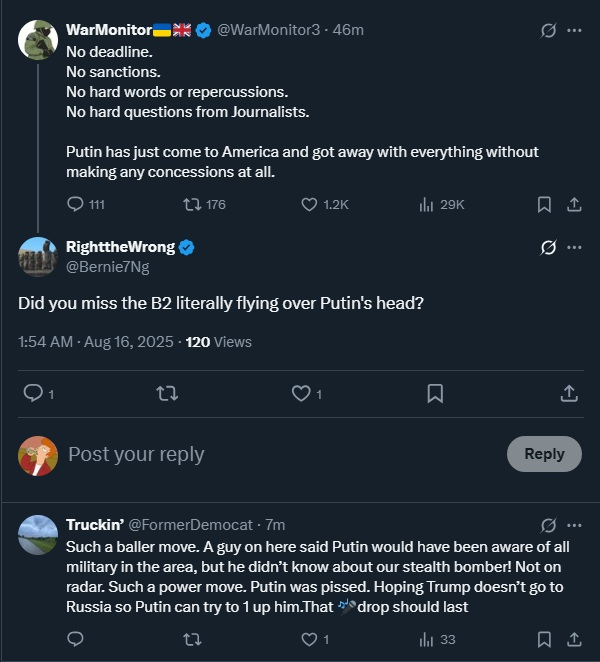
Task: Bookmark RighttheWrong's main post
Action: 435,394
